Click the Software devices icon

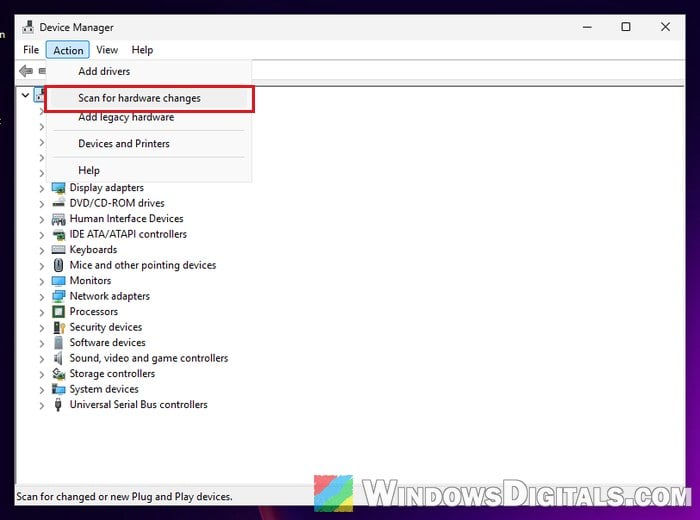[58, 343]
